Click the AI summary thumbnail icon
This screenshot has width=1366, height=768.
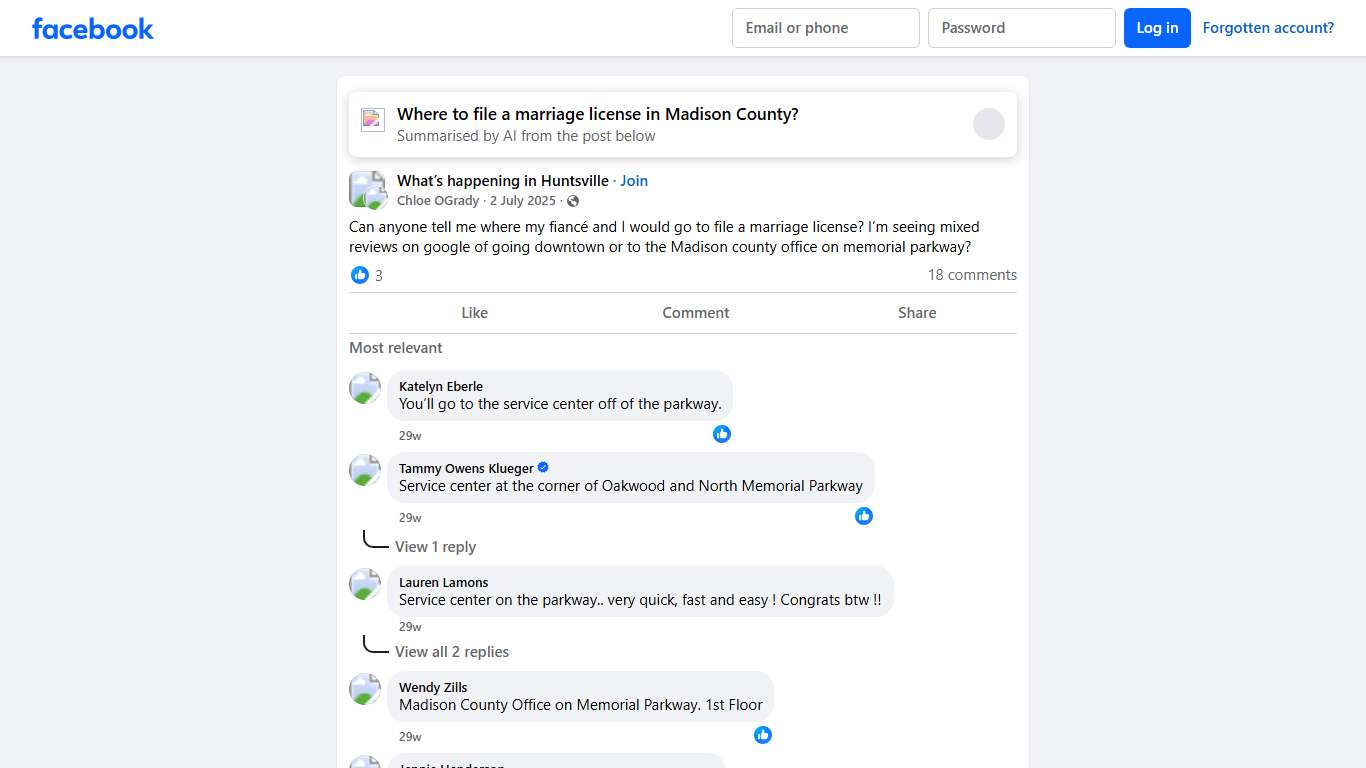coord(372,119)
